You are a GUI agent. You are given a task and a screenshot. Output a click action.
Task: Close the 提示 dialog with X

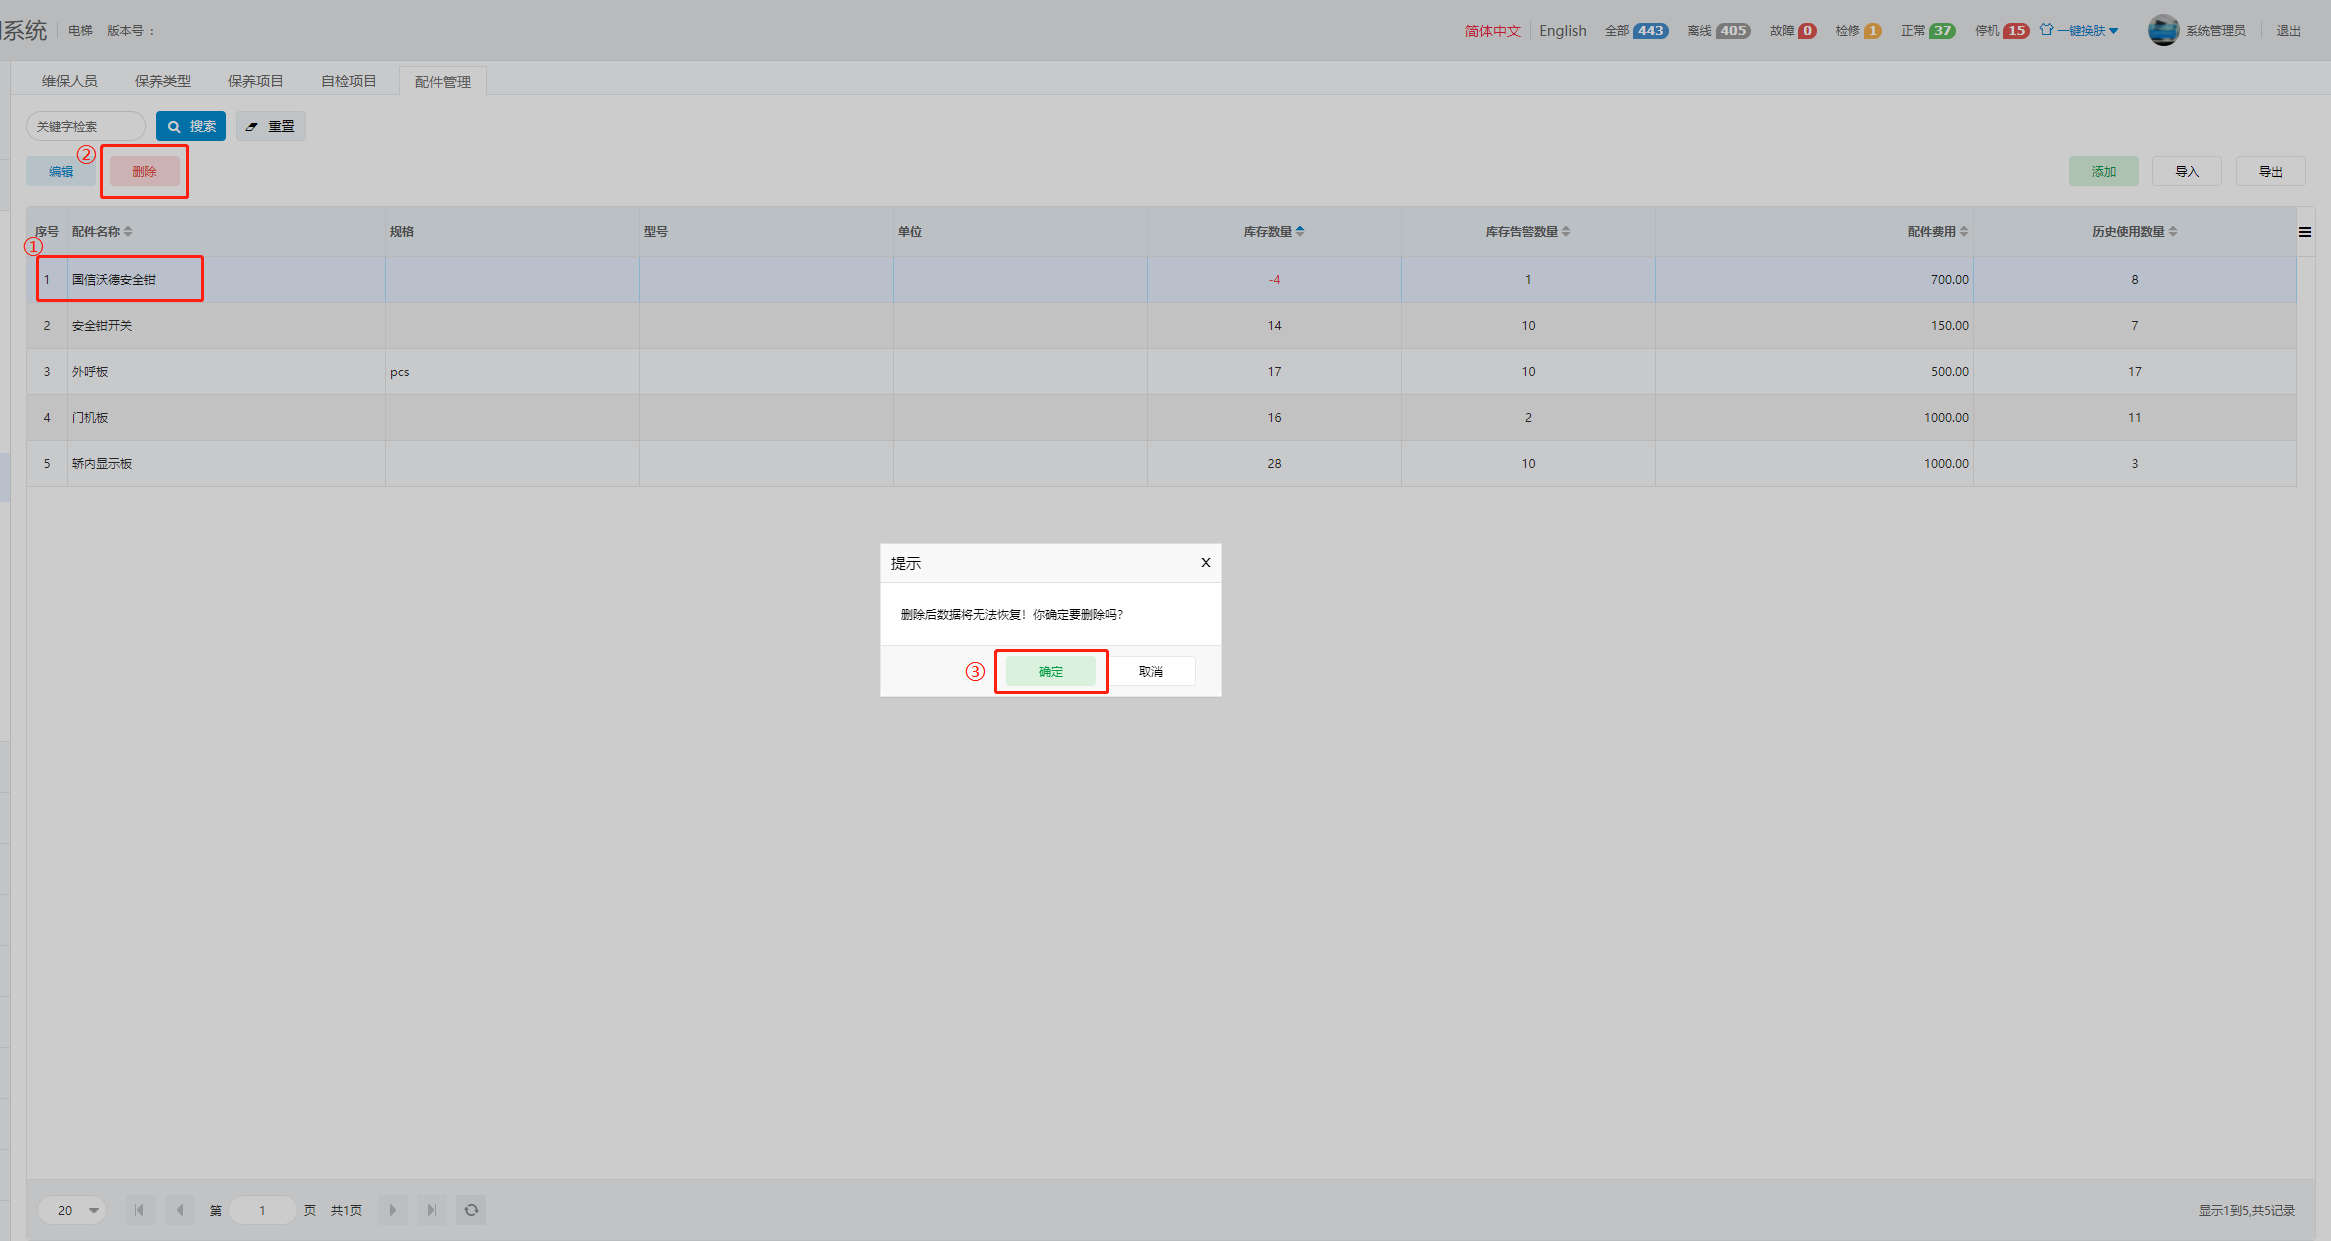1205,563
